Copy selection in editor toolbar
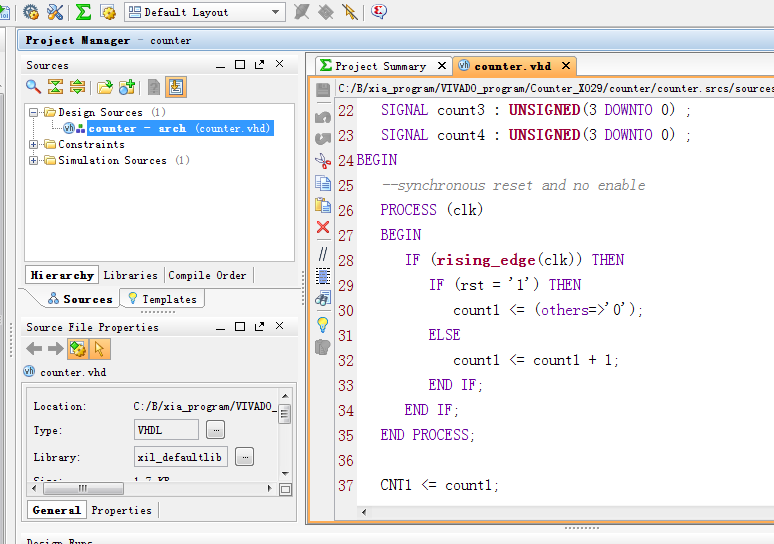The width and height of the screenshot is (774, 544). coord(323,183)
